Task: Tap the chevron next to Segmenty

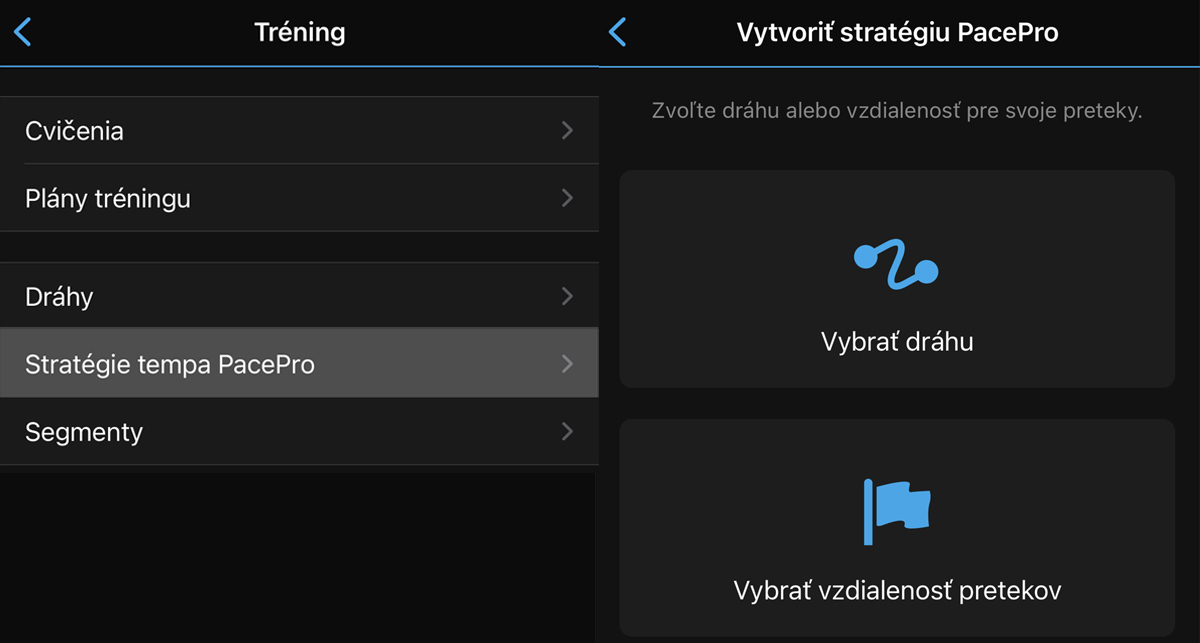Action: (x=567, y=432)
